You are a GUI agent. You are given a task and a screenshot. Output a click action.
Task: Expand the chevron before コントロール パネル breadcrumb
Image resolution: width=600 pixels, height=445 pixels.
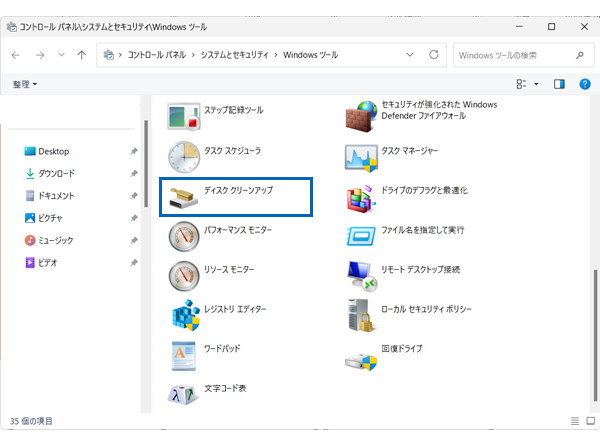tap(120, 55)
